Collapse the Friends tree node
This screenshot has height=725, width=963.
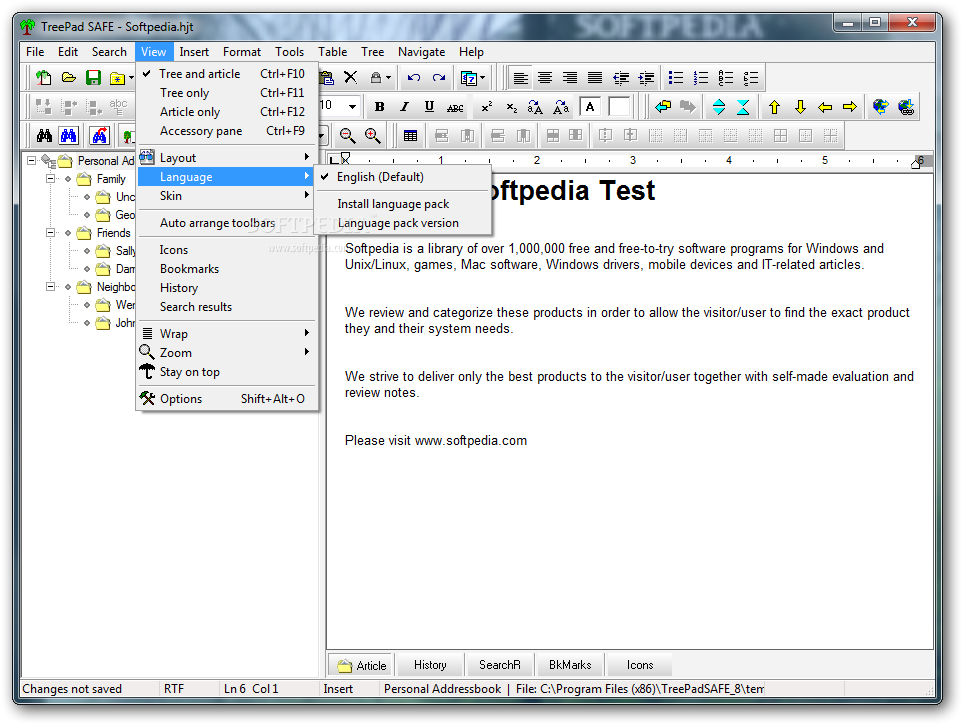[50, 233]
